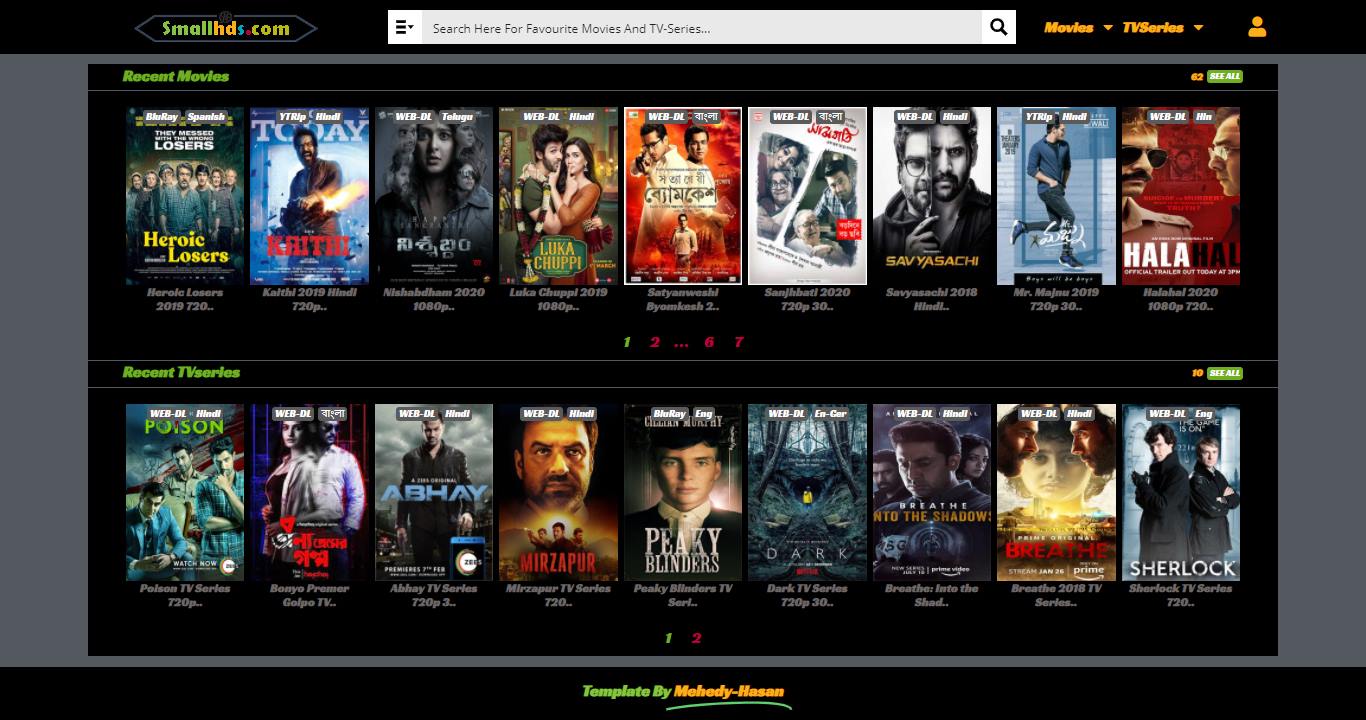Click the 'Breathe 2018 TV Series..' title
The image size is (1366, 720).
(1056, 595)
